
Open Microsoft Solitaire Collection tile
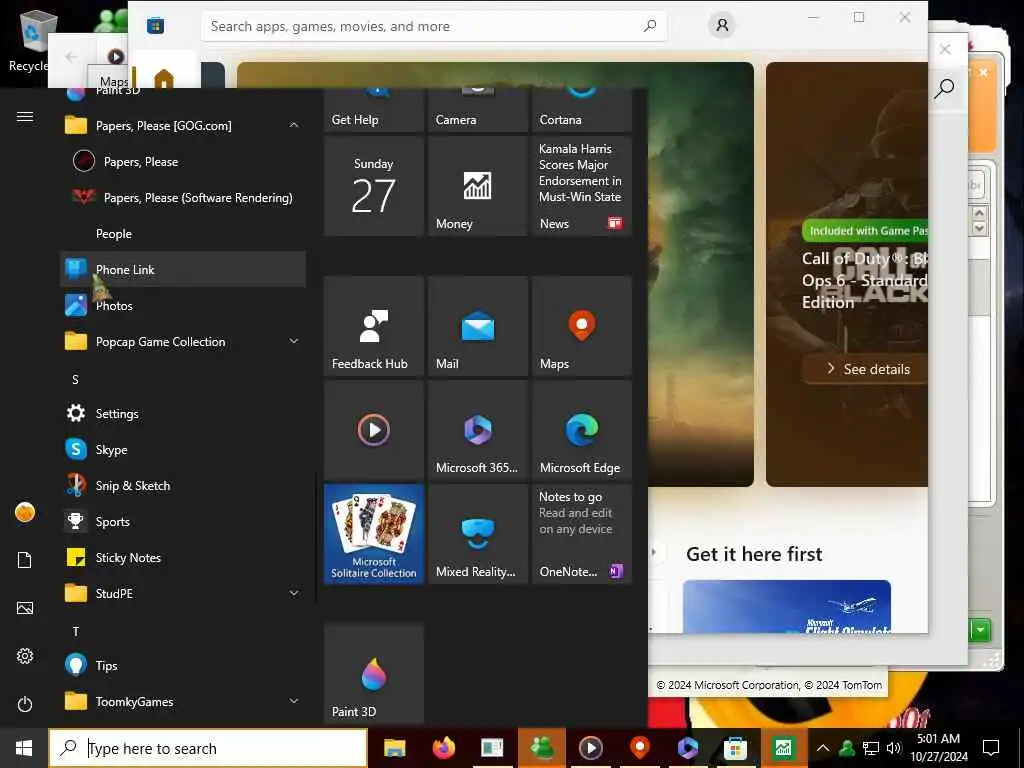pos(374,534)
